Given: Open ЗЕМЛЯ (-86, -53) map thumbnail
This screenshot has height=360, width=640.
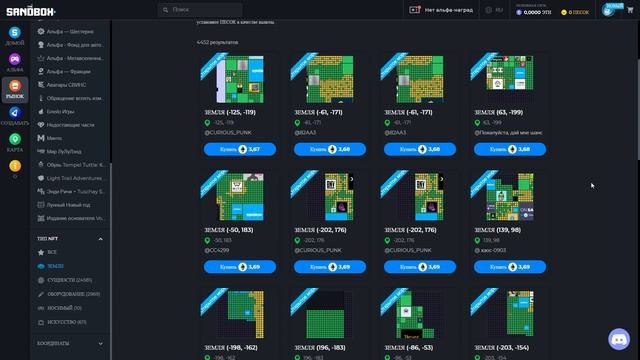Looking at the screenshot, I should click(x=420, y=314).
